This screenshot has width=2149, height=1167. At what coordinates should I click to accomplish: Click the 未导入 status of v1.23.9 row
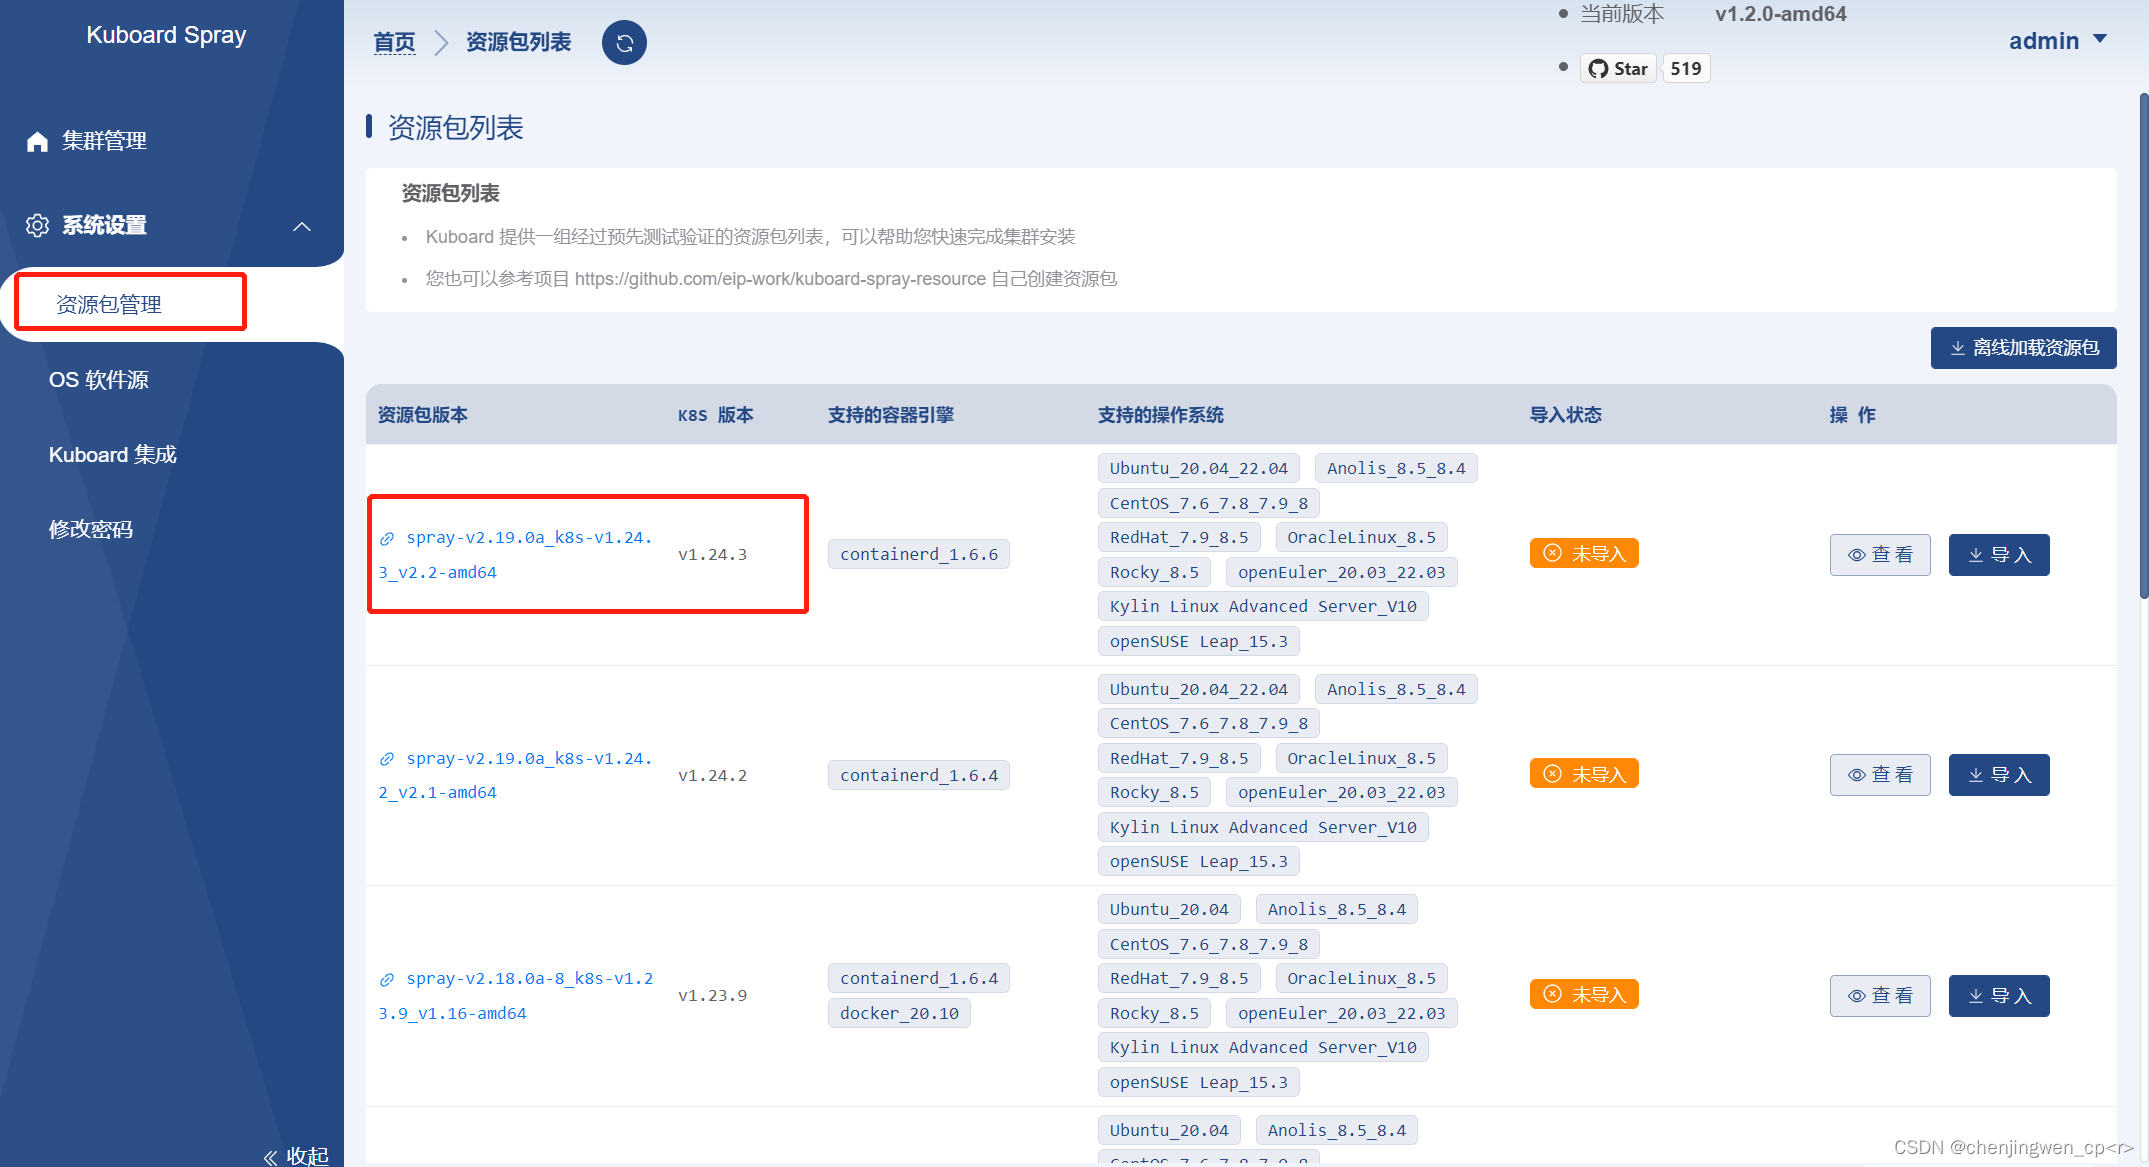[x=1584, y=994]
